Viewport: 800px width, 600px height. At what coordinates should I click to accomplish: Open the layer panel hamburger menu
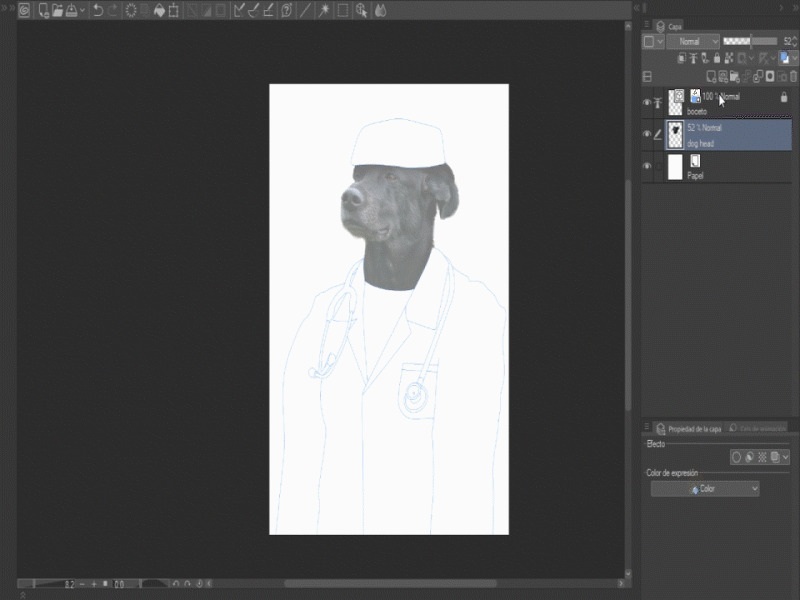[x=646, y=24]
